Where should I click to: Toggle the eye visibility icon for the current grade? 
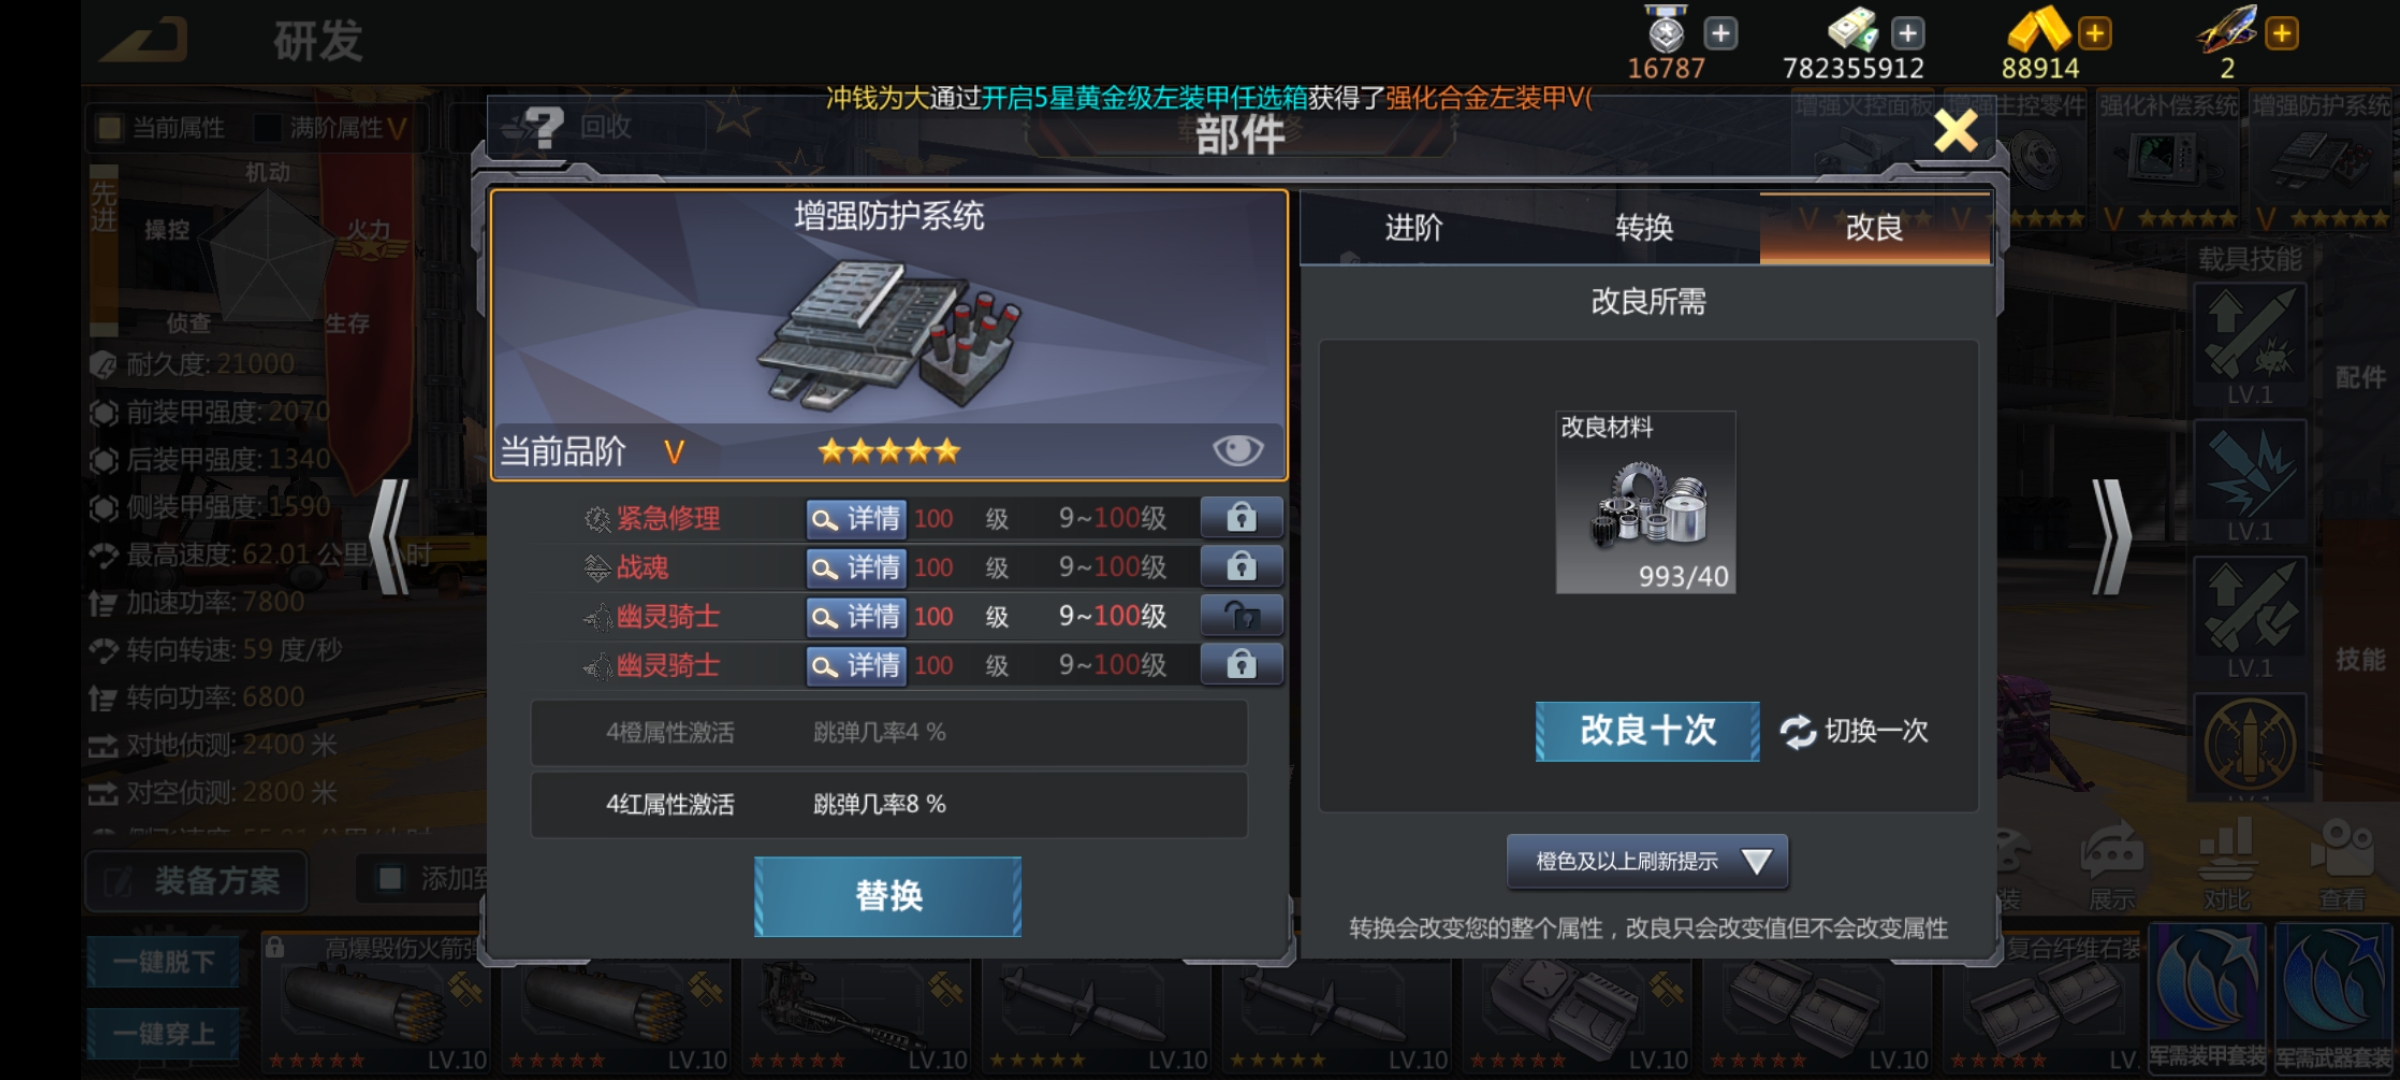1237,450
